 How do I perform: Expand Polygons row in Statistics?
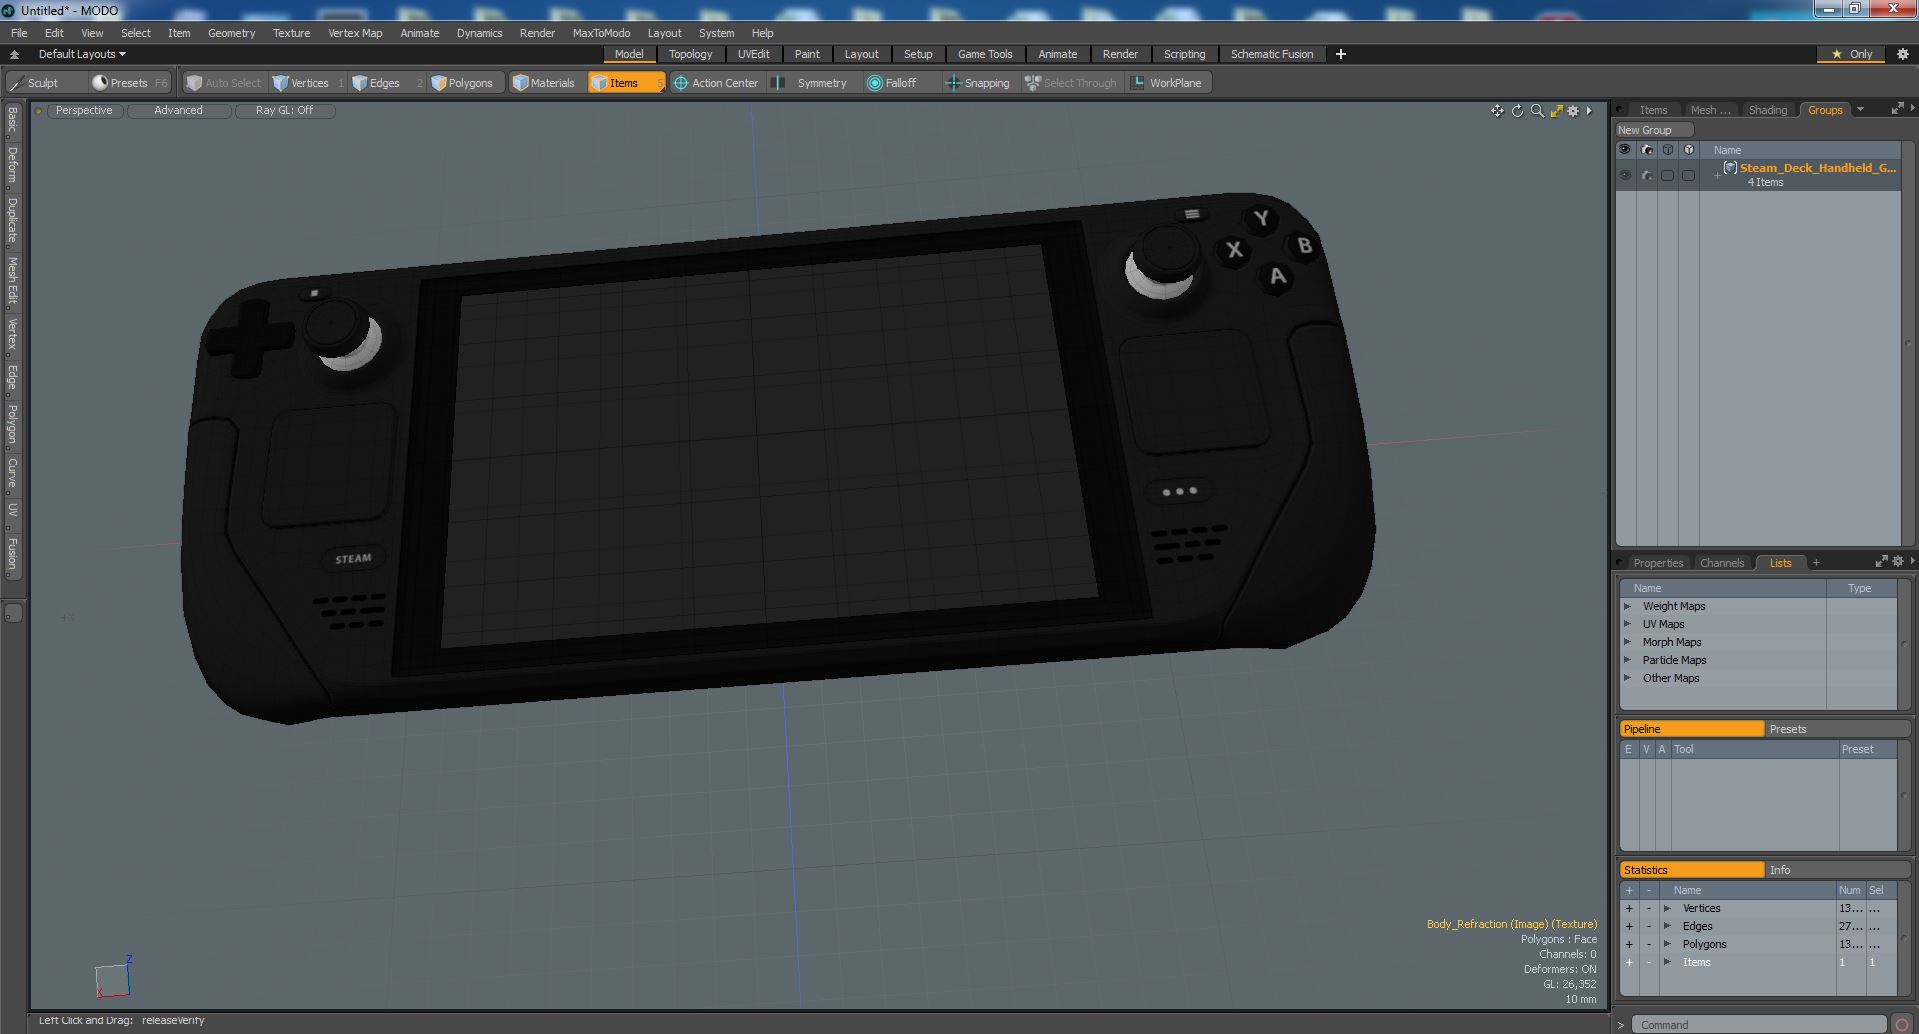pyautogui.click(x=1667, y=944)
